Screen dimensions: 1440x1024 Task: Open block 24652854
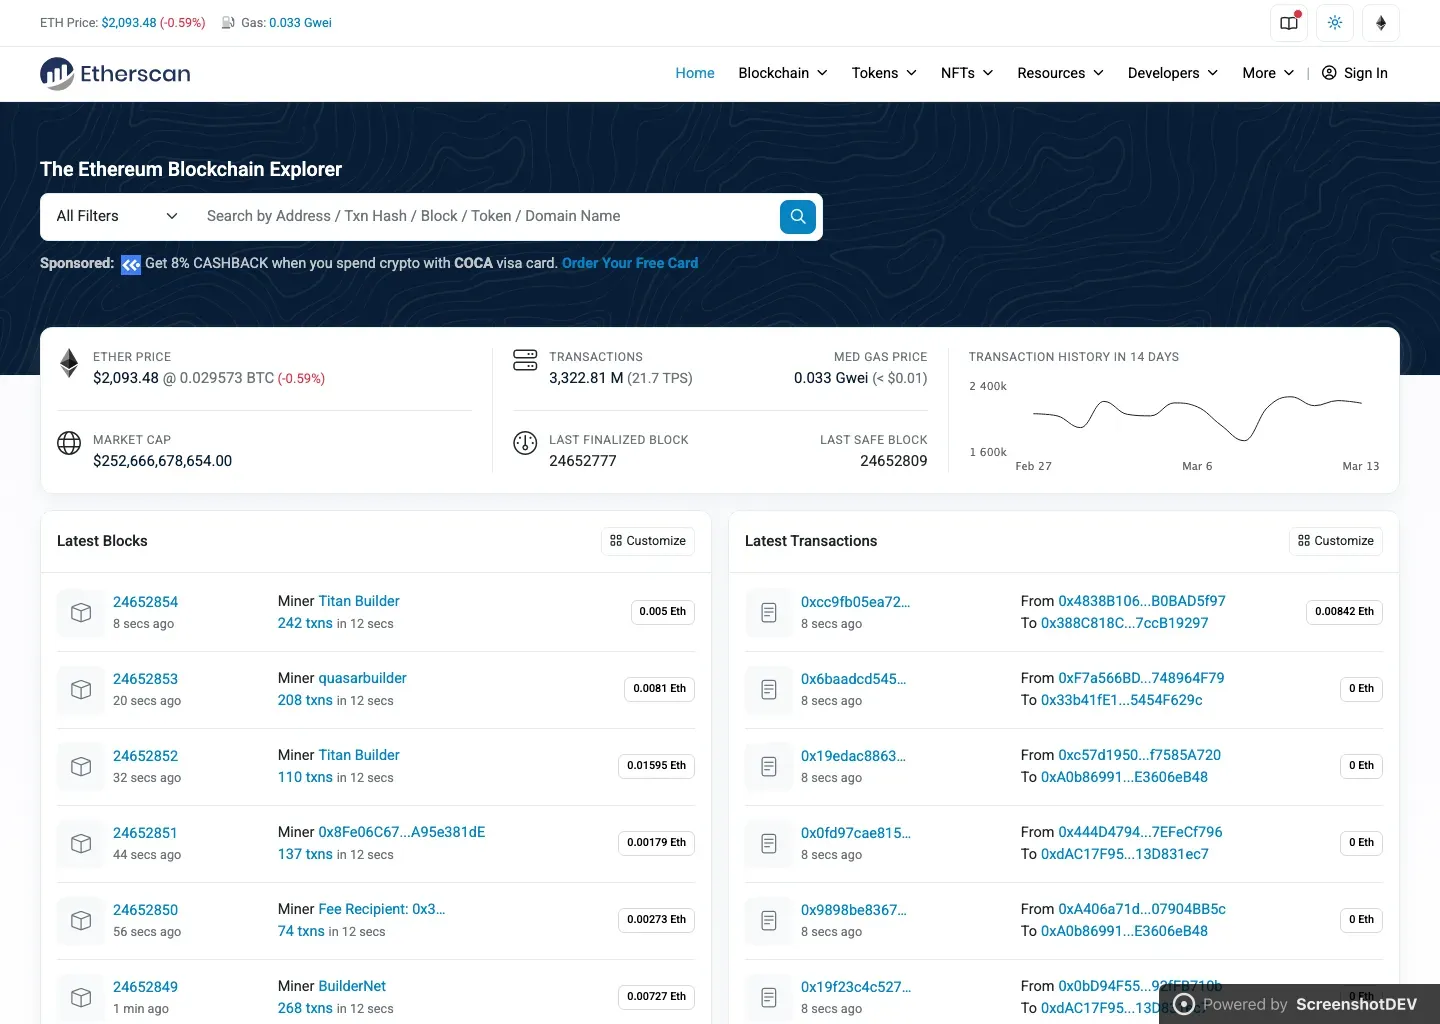(145, 602)
